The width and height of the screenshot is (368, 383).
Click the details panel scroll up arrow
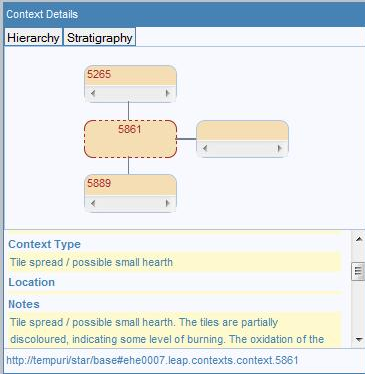click(x=359, y=239)
